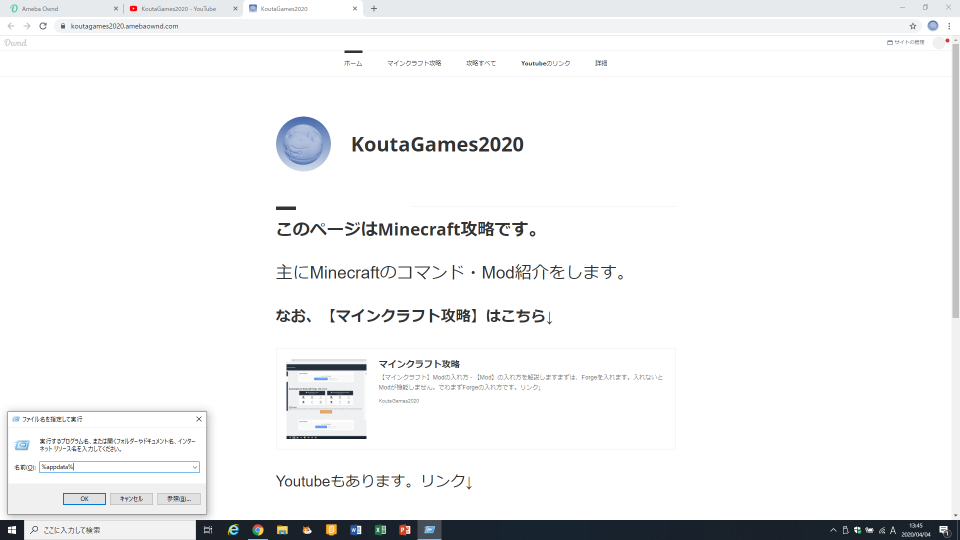Viewport: 960px width, 540px height.
Task: Click the heading このページはMinecraft攻略です。
Action: [x=408, y=230]
